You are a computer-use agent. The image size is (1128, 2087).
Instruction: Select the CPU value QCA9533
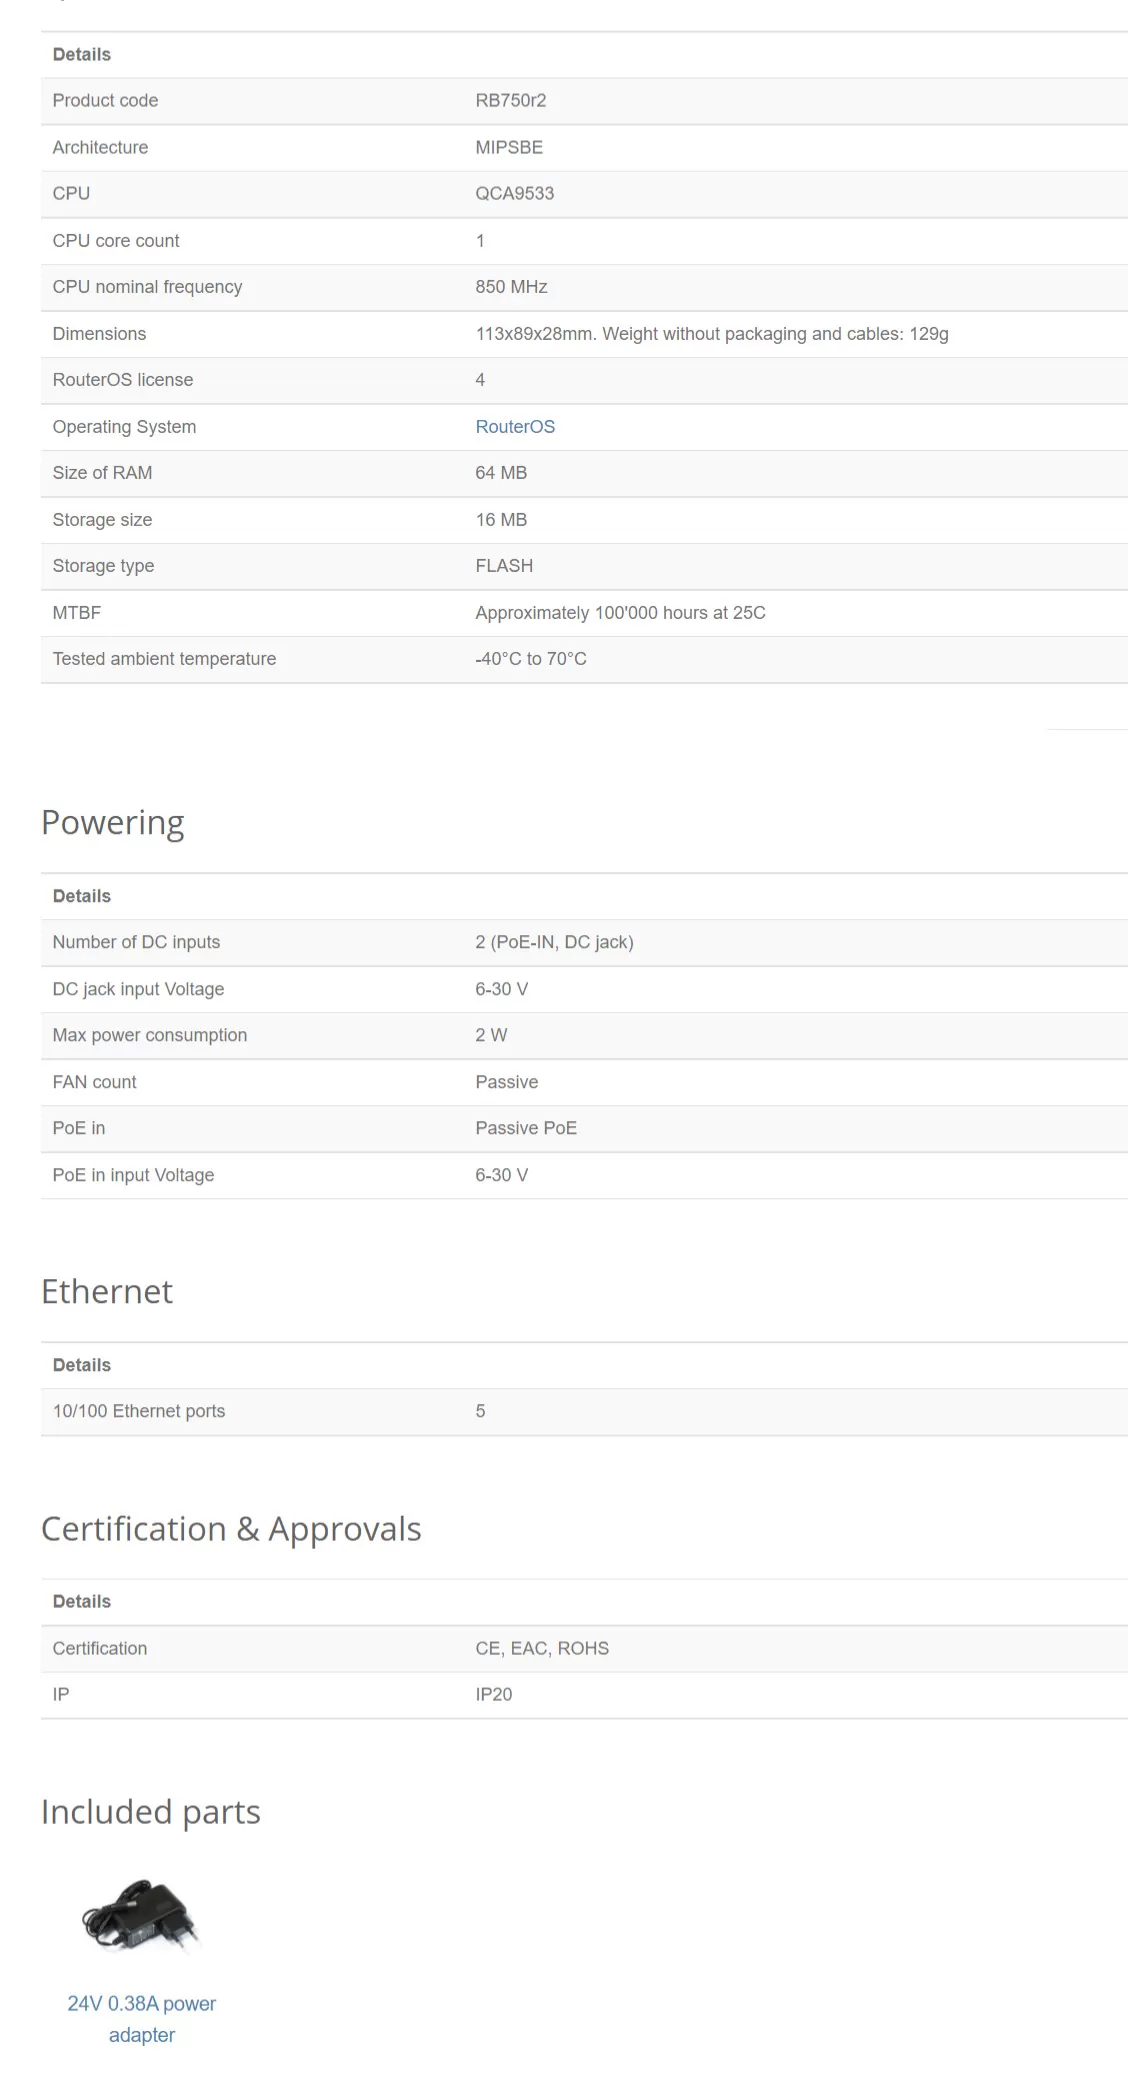click(x=515, y=194)
